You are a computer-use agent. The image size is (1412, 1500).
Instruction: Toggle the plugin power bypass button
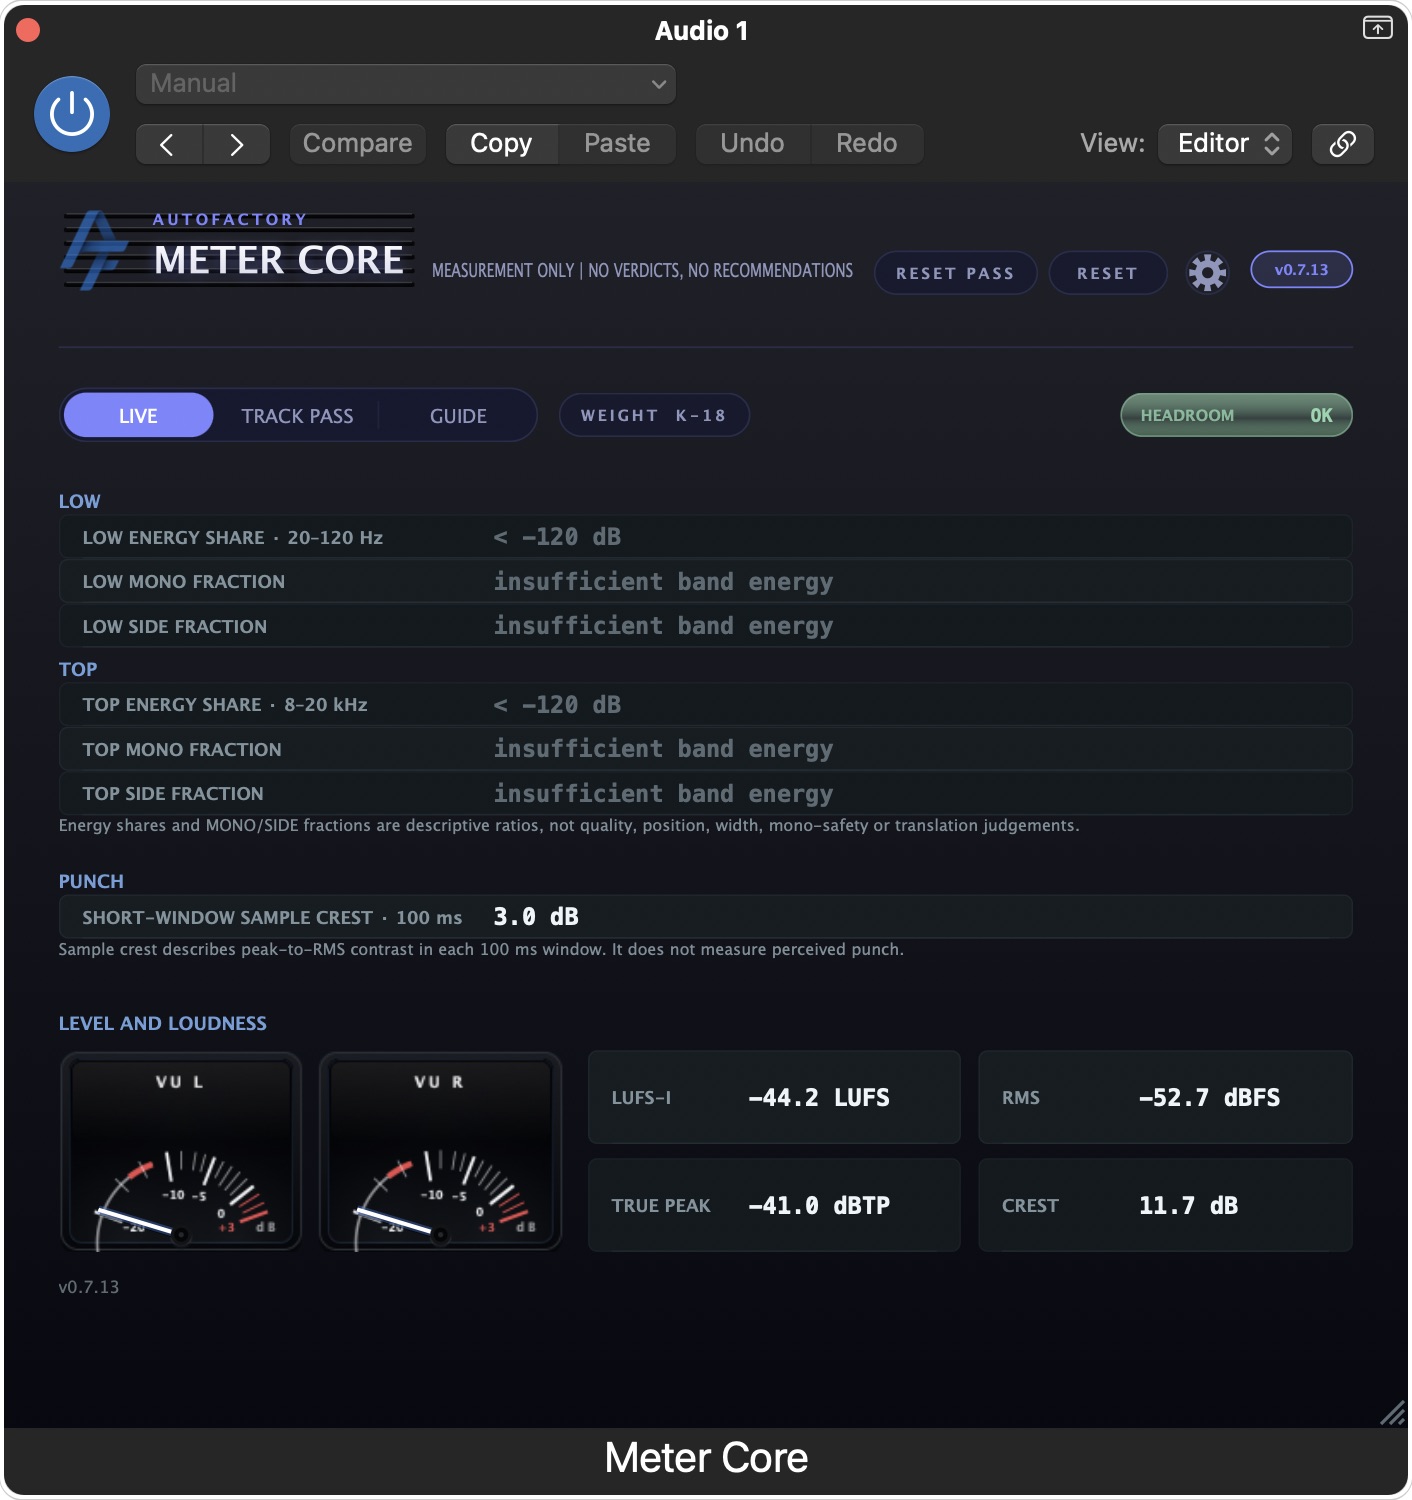[72, 114]
